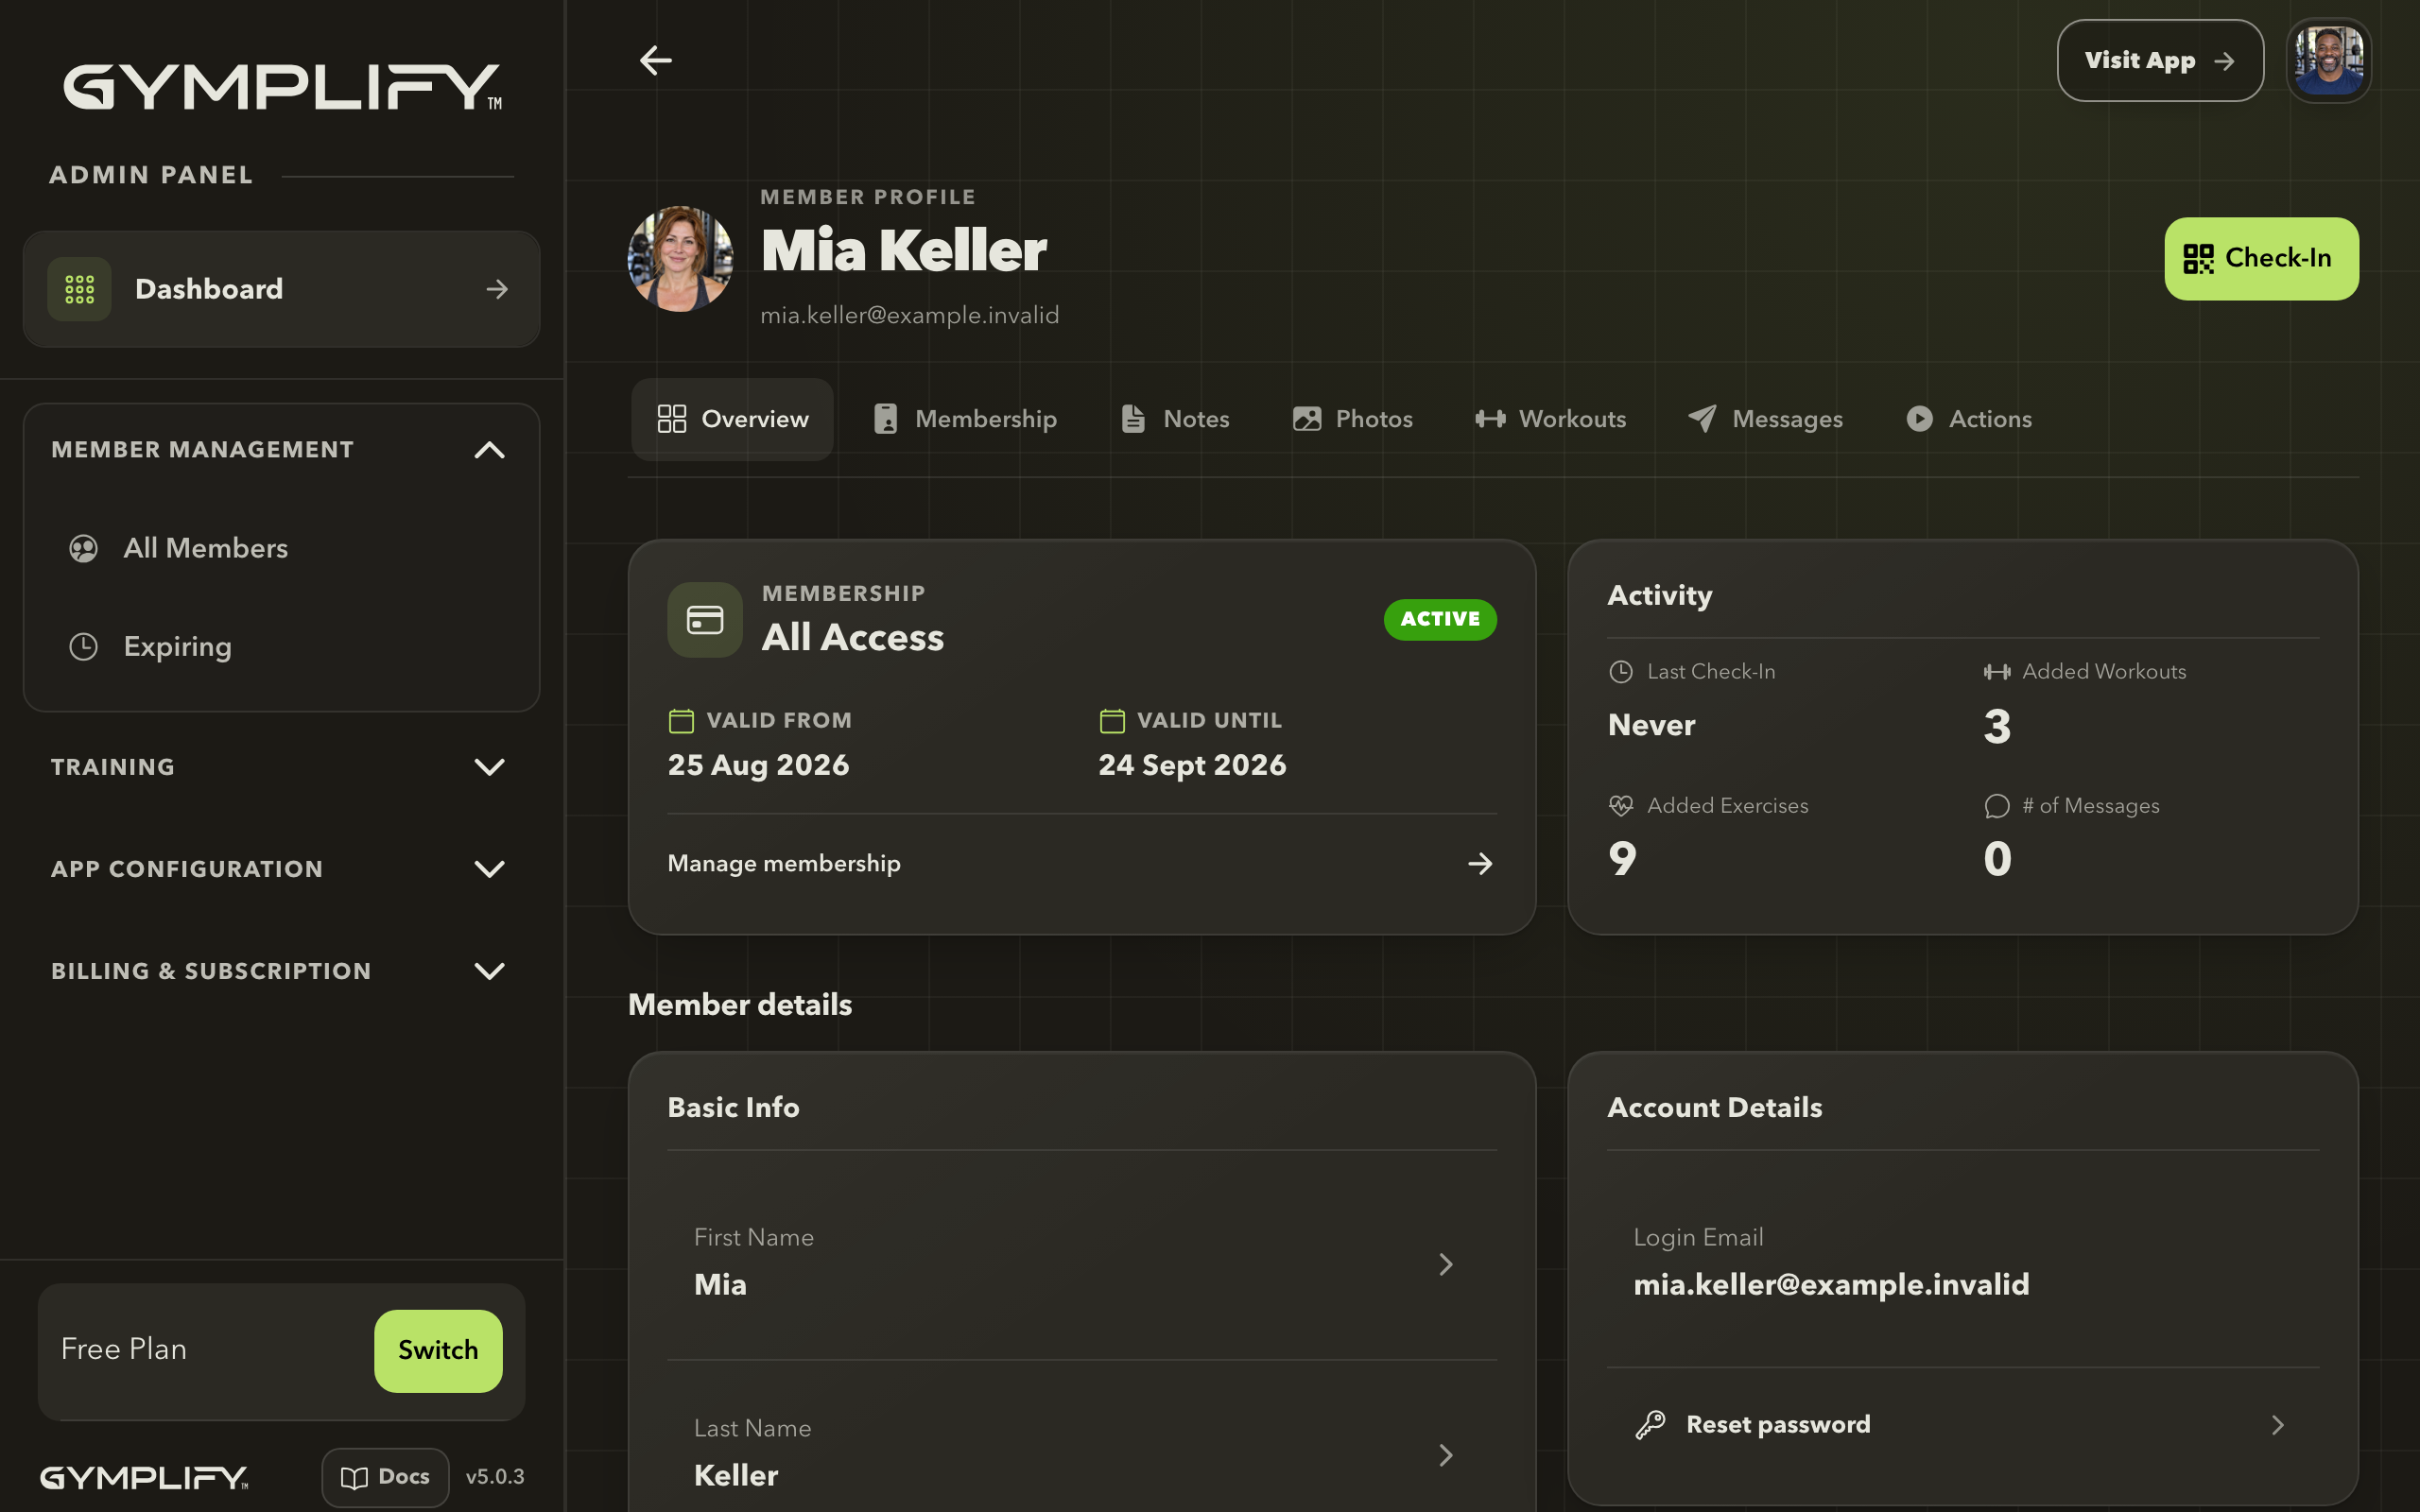Open the All Members page
Viewport: 2420px width, 1512px height.
pos(281,548)
